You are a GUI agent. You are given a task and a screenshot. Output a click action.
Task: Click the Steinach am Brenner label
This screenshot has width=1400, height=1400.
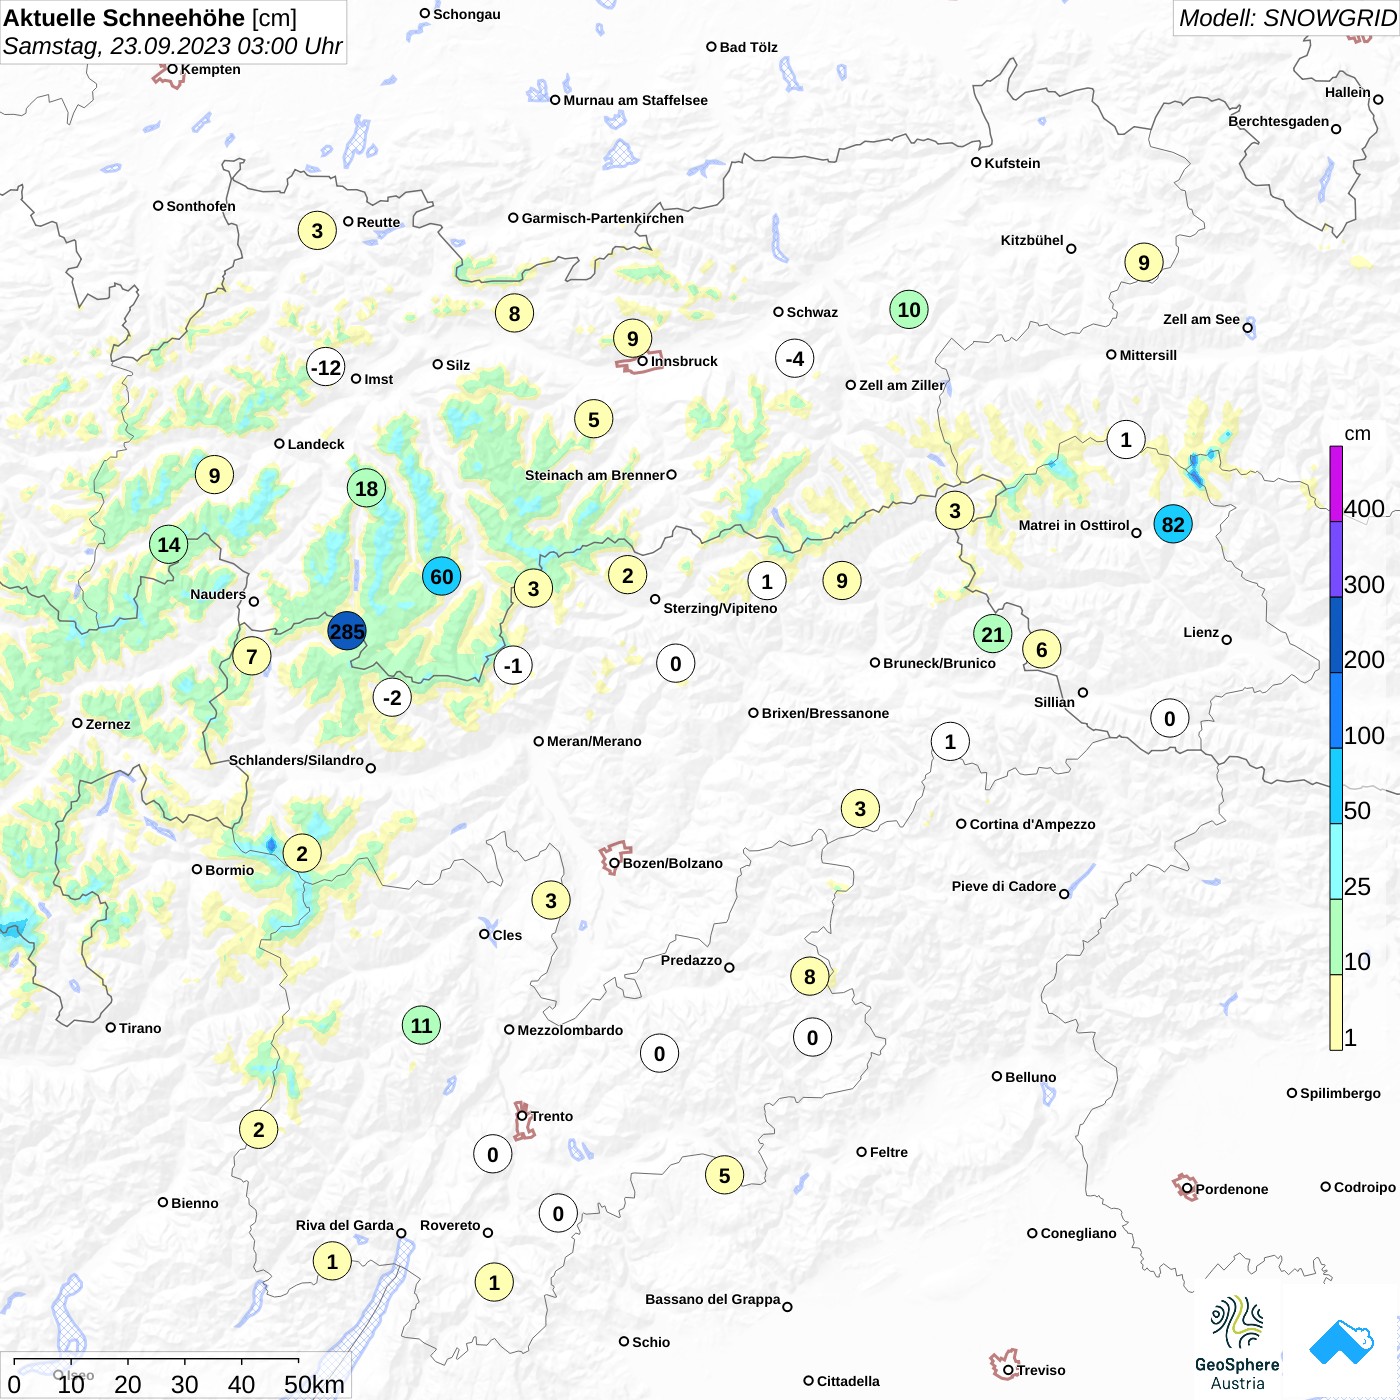pyautogui.click(x=594, y=475)
